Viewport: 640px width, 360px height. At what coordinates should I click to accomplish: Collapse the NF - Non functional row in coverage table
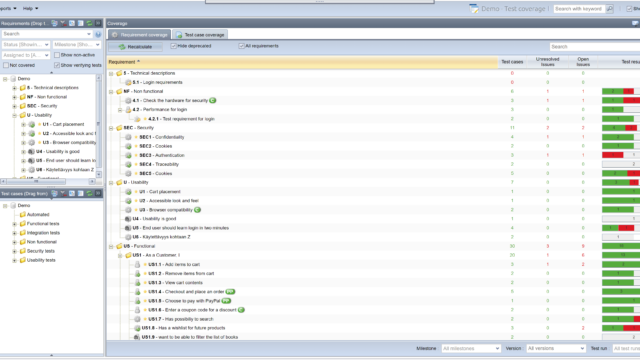(111, 91)
